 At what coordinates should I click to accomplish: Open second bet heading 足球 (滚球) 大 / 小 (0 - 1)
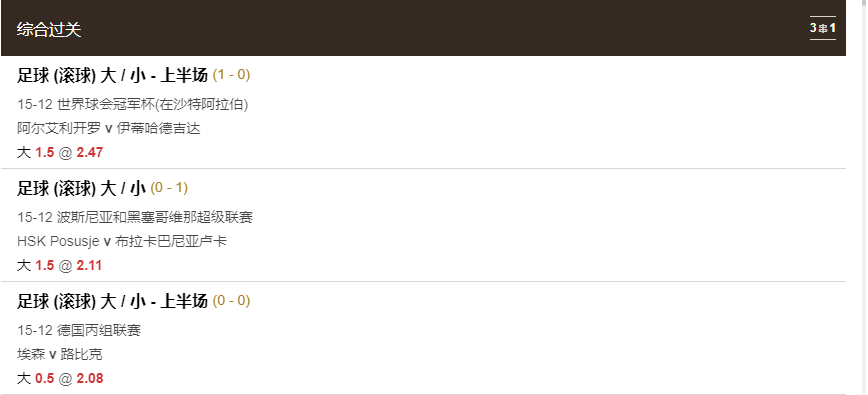coord(102,189)
